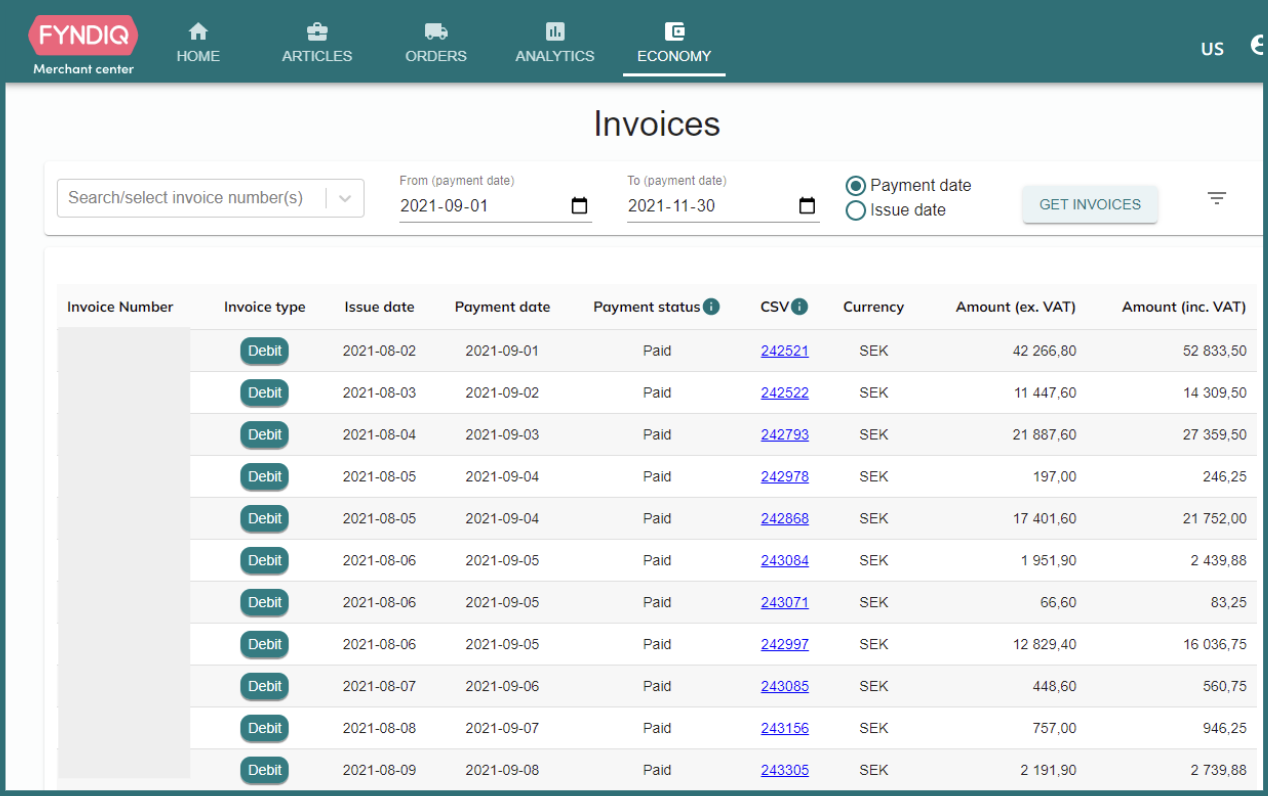Click the issue date 2021-08-02
This screenshot has width=1268, height=796.
tap(379, 351)
